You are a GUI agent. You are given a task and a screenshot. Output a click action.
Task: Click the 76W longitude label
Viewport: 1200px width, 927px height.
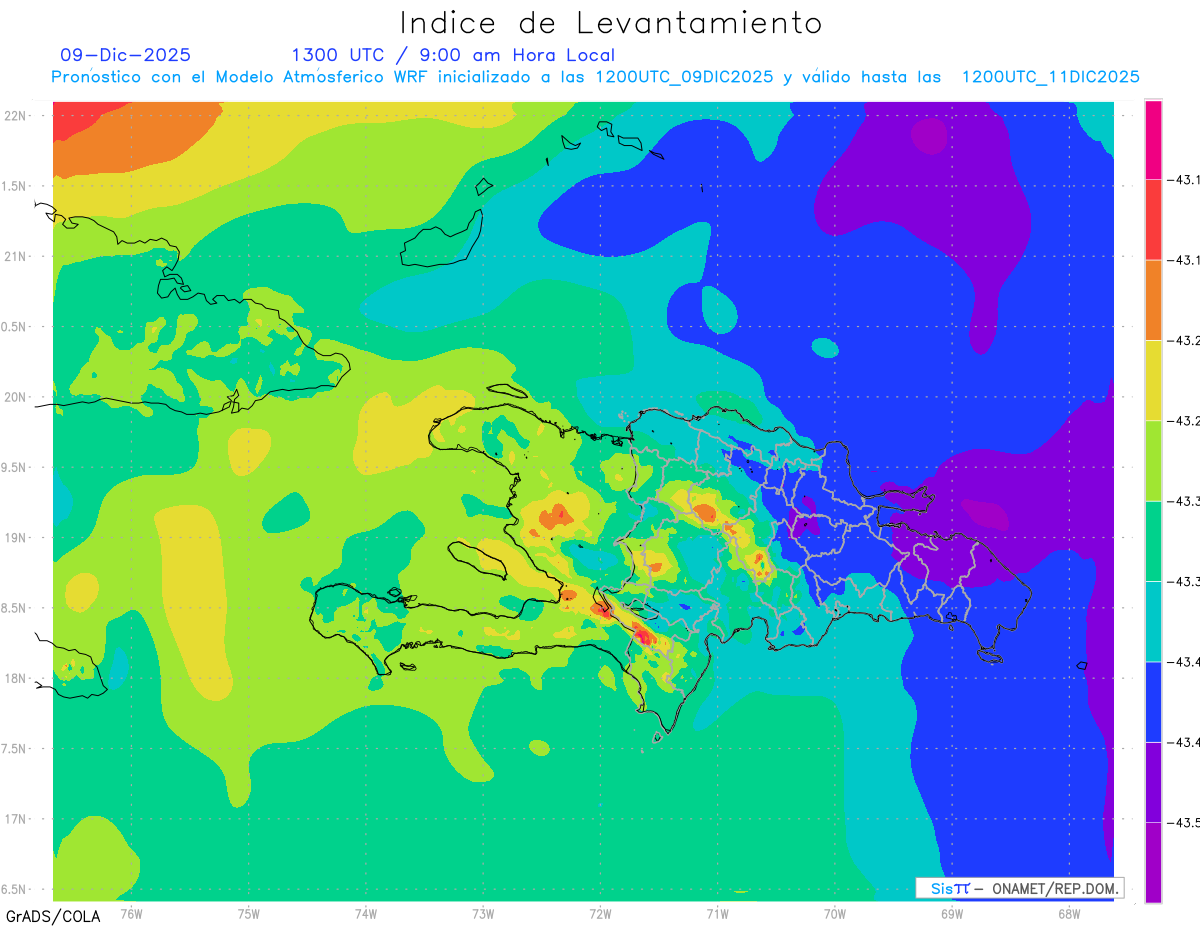[131, 913]
